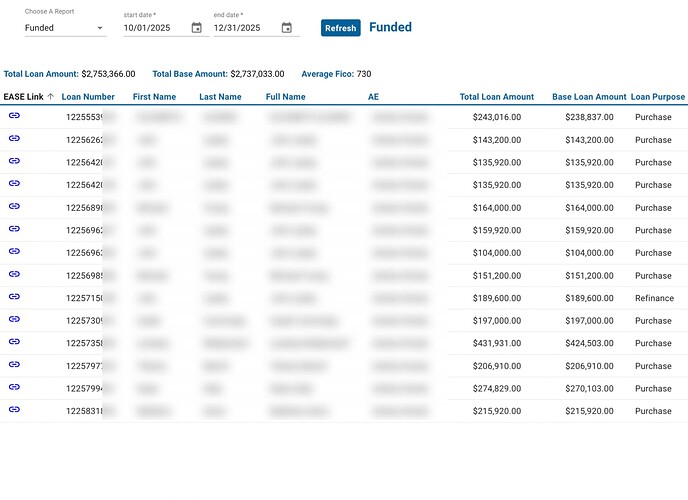
Task: Open EASE link for the $197,000.00 loan
Action: point(14,319)
